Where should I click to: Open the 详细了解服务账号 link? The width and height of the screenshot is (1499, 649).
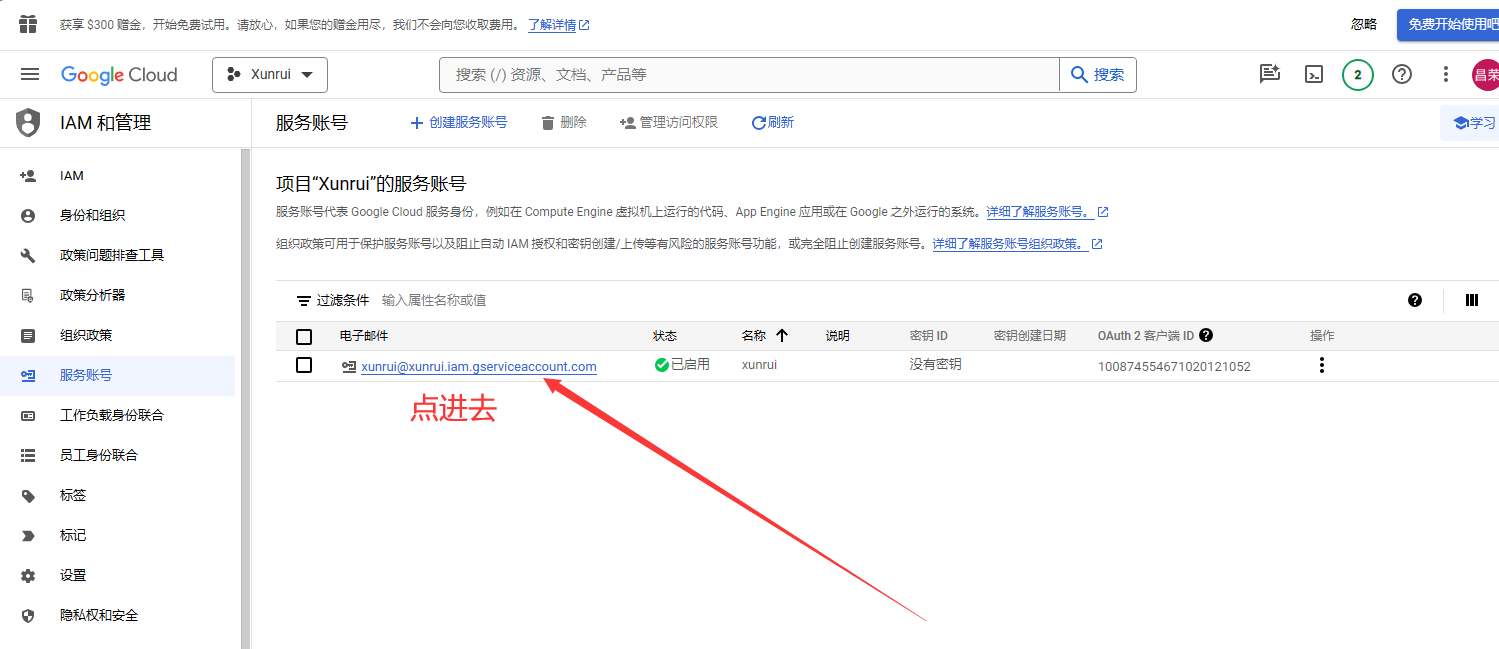[1047, 212]
